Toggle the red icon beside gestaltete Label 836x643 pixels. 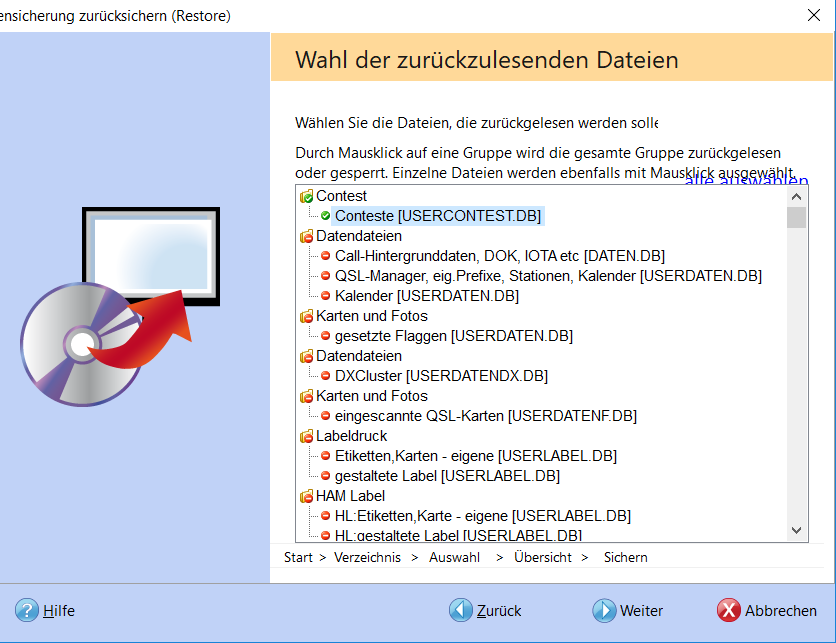pos(325,476)
